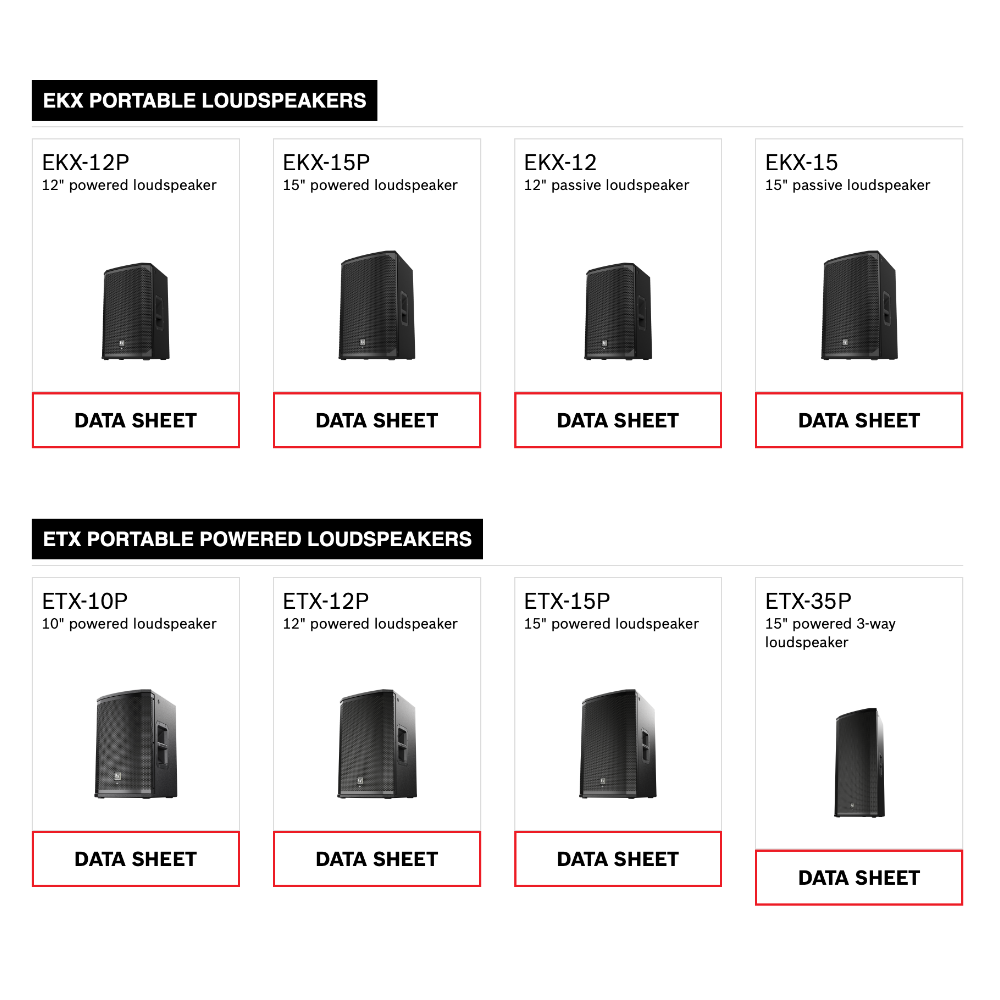This screenshot has width=1000, height=1000.
Task: Select the EKX Portable Loudspeakers heading
Action: click(205, 101)
